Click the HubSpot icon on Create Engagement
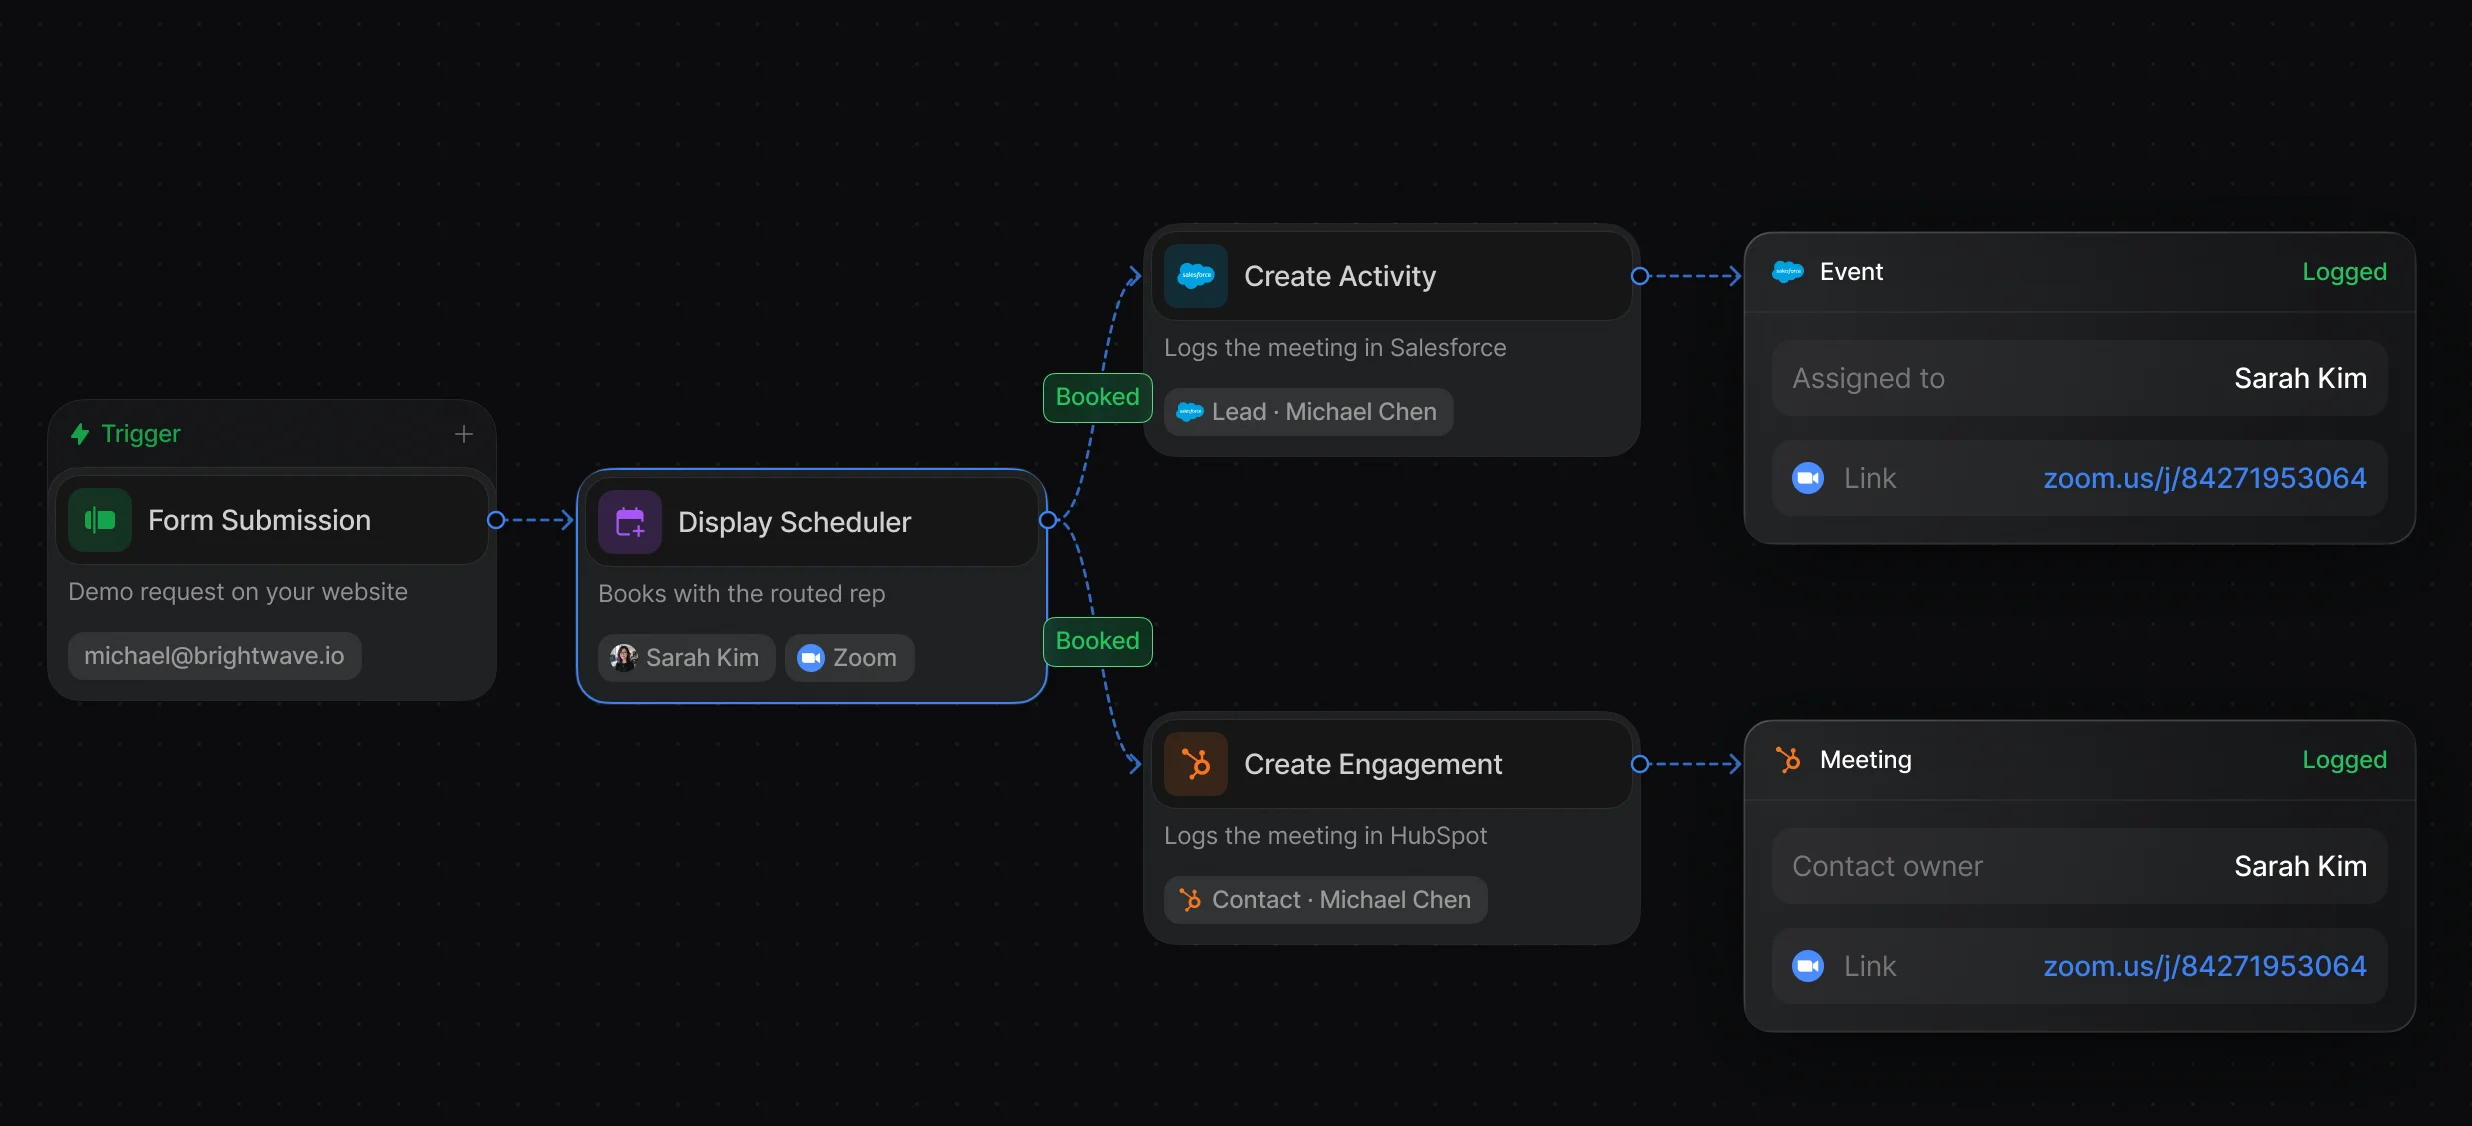Screen dimensions: 2472x1126 [1196, 764]
